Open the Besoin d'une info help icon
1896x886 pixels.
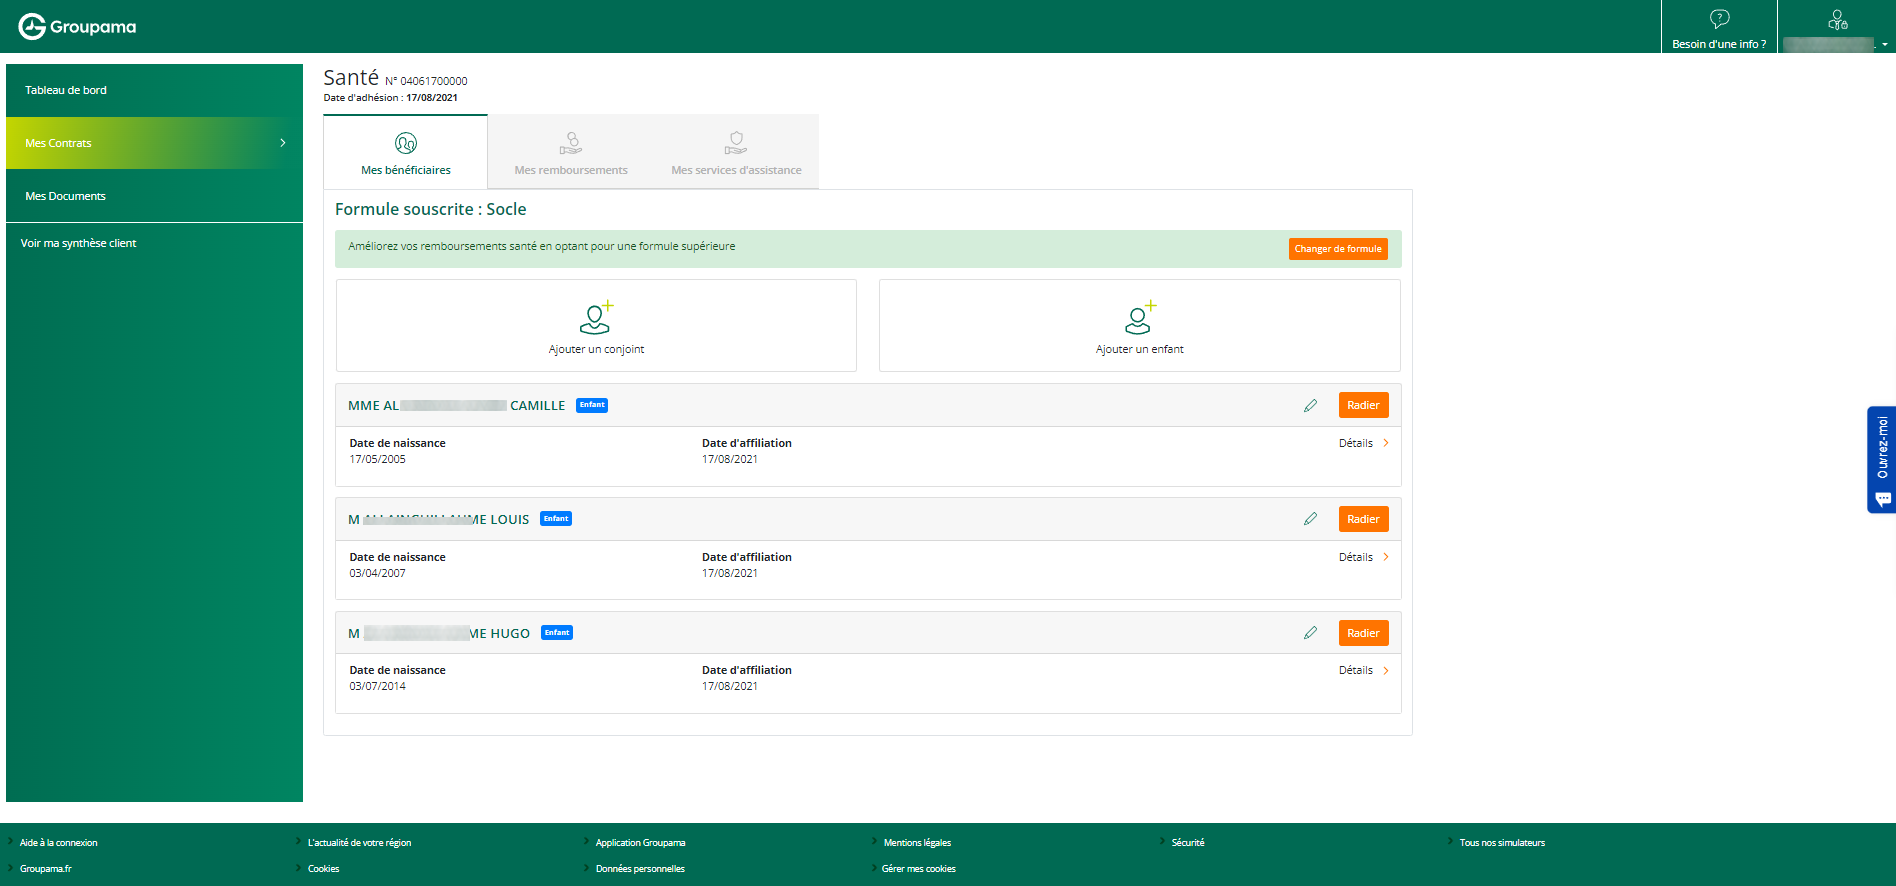point(1719,19)
